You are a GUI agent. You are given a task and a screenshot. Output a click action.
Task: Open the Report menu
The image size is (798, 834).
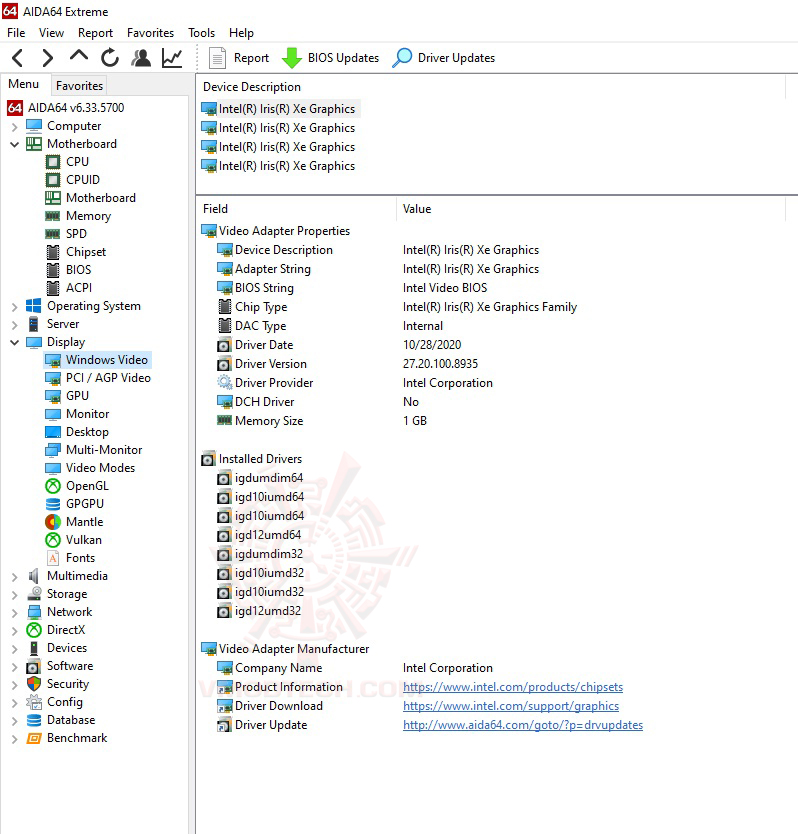pos(95,33)
